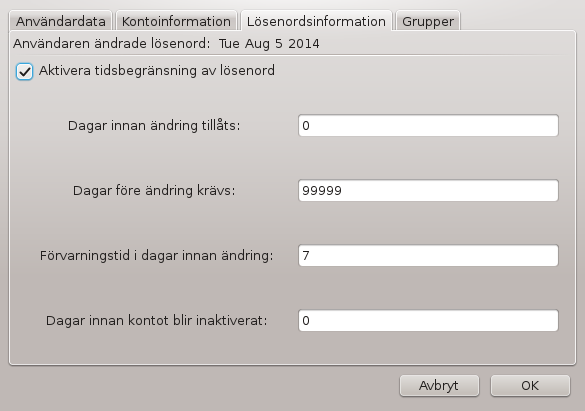Click the 'Förvarningstid i dagar innan ändring:' label
This screenshot has height=411, width=585.
(157, 255)
